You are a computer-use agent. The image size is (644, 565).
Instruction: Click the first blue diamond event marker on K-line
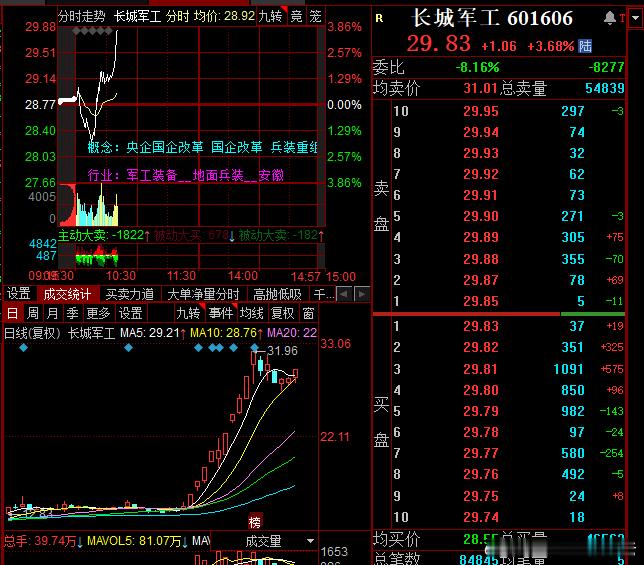pos(23,348)
